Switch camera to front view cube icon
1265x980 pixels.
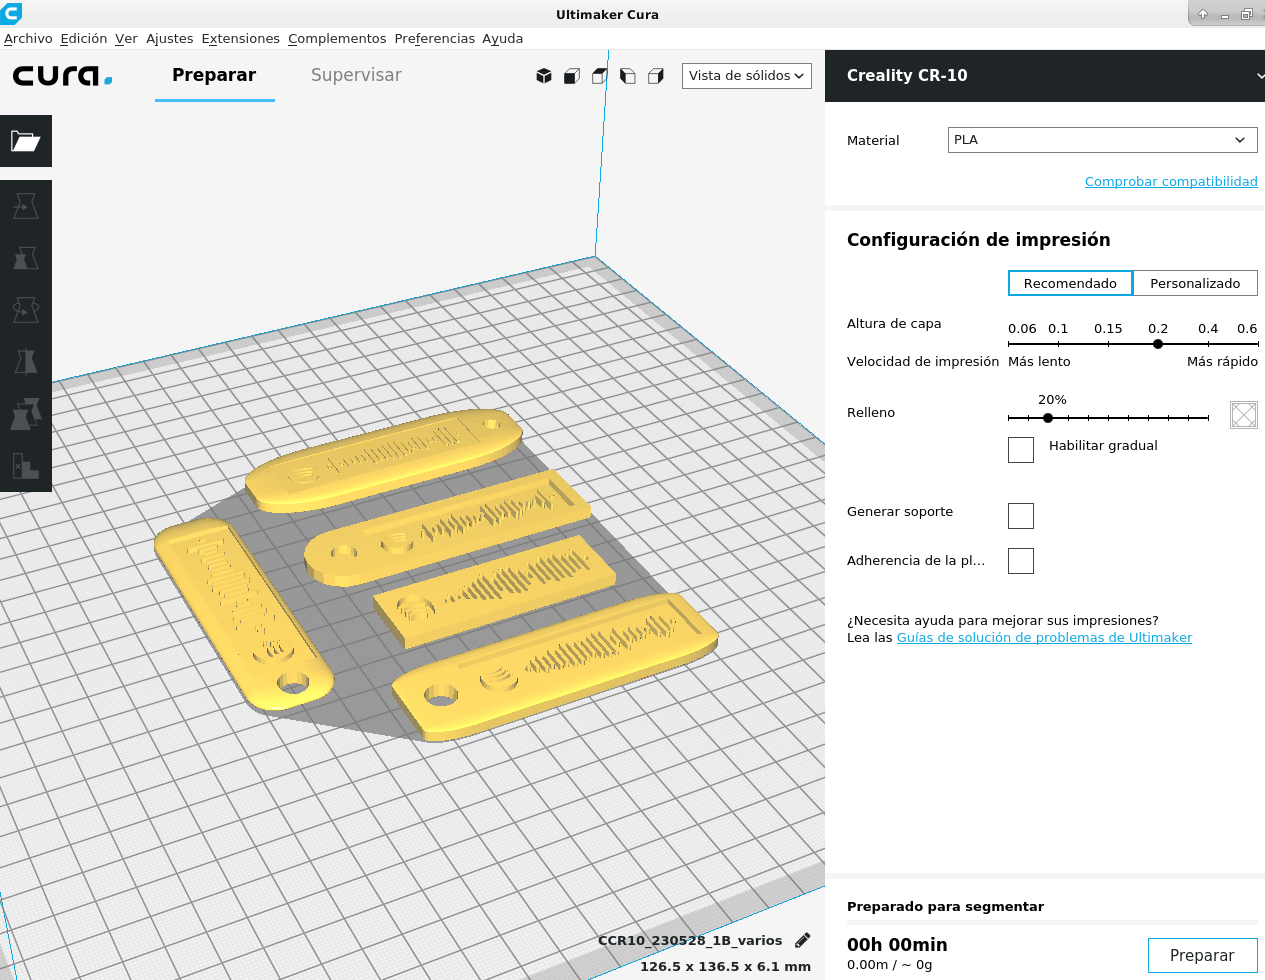[572, 76]
